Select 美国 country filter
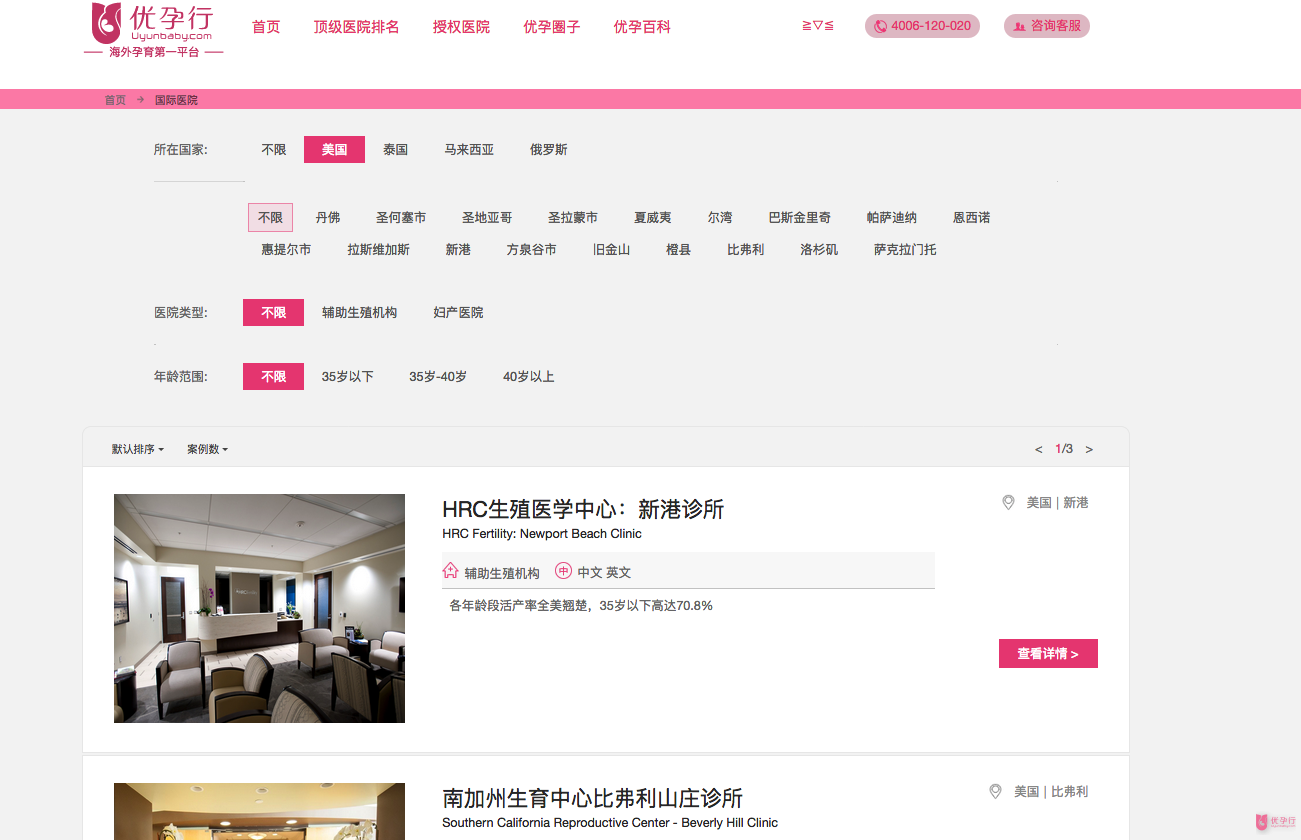This screenshot has width=1301, height=840. click(334, 150)
